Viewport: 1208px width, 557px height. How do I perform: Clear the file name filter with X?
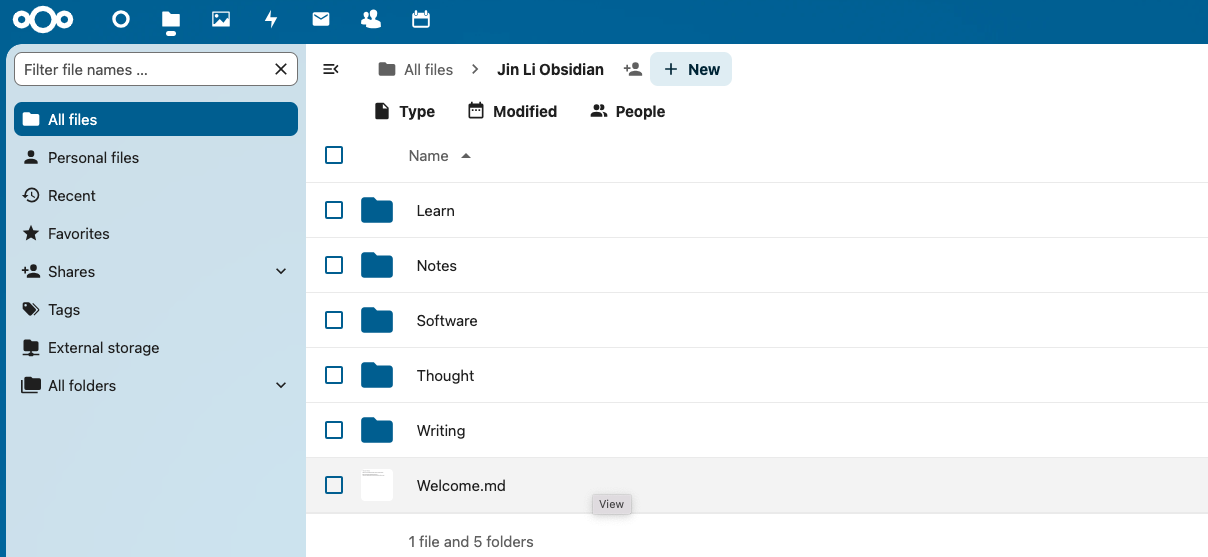pyautogui.click(x=281, y=69)
